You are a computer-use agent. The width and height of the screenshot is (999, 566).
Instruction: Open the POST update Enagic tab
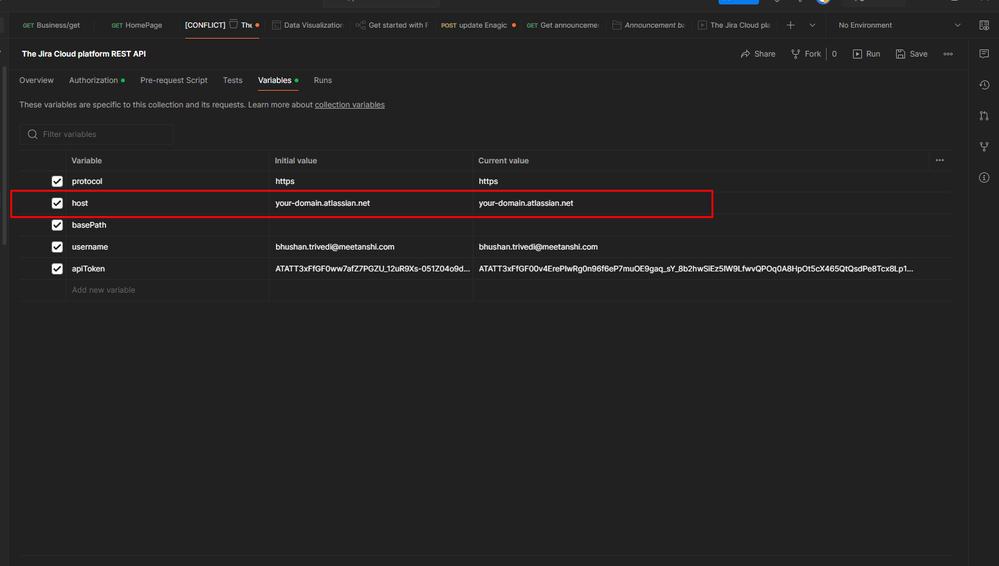tap(478, 25)
